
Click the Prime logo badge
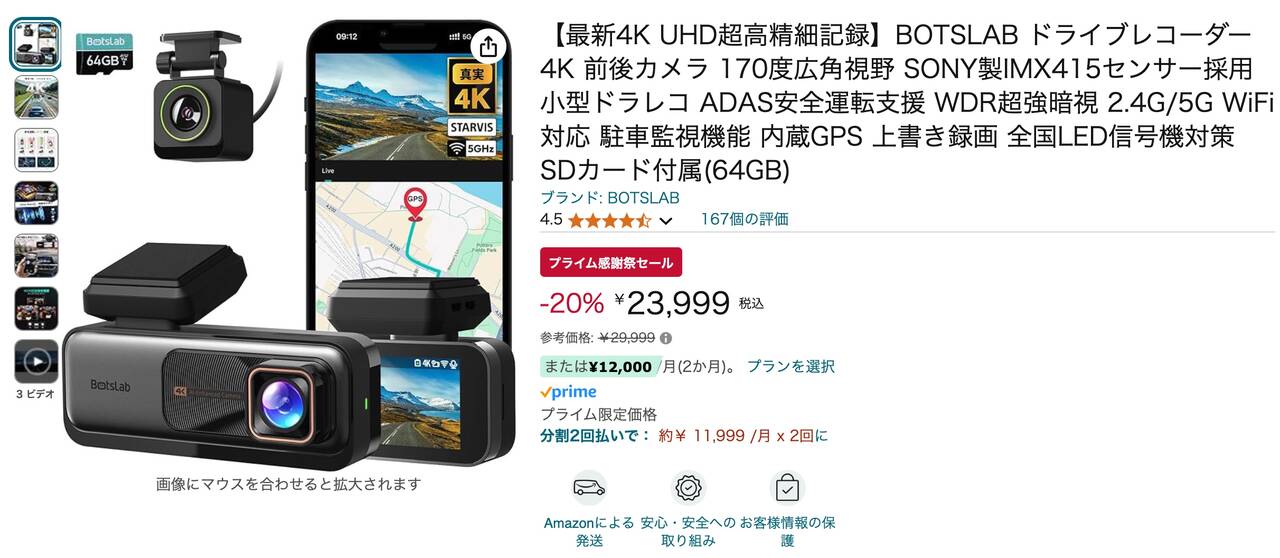click(x=568, y=392)
